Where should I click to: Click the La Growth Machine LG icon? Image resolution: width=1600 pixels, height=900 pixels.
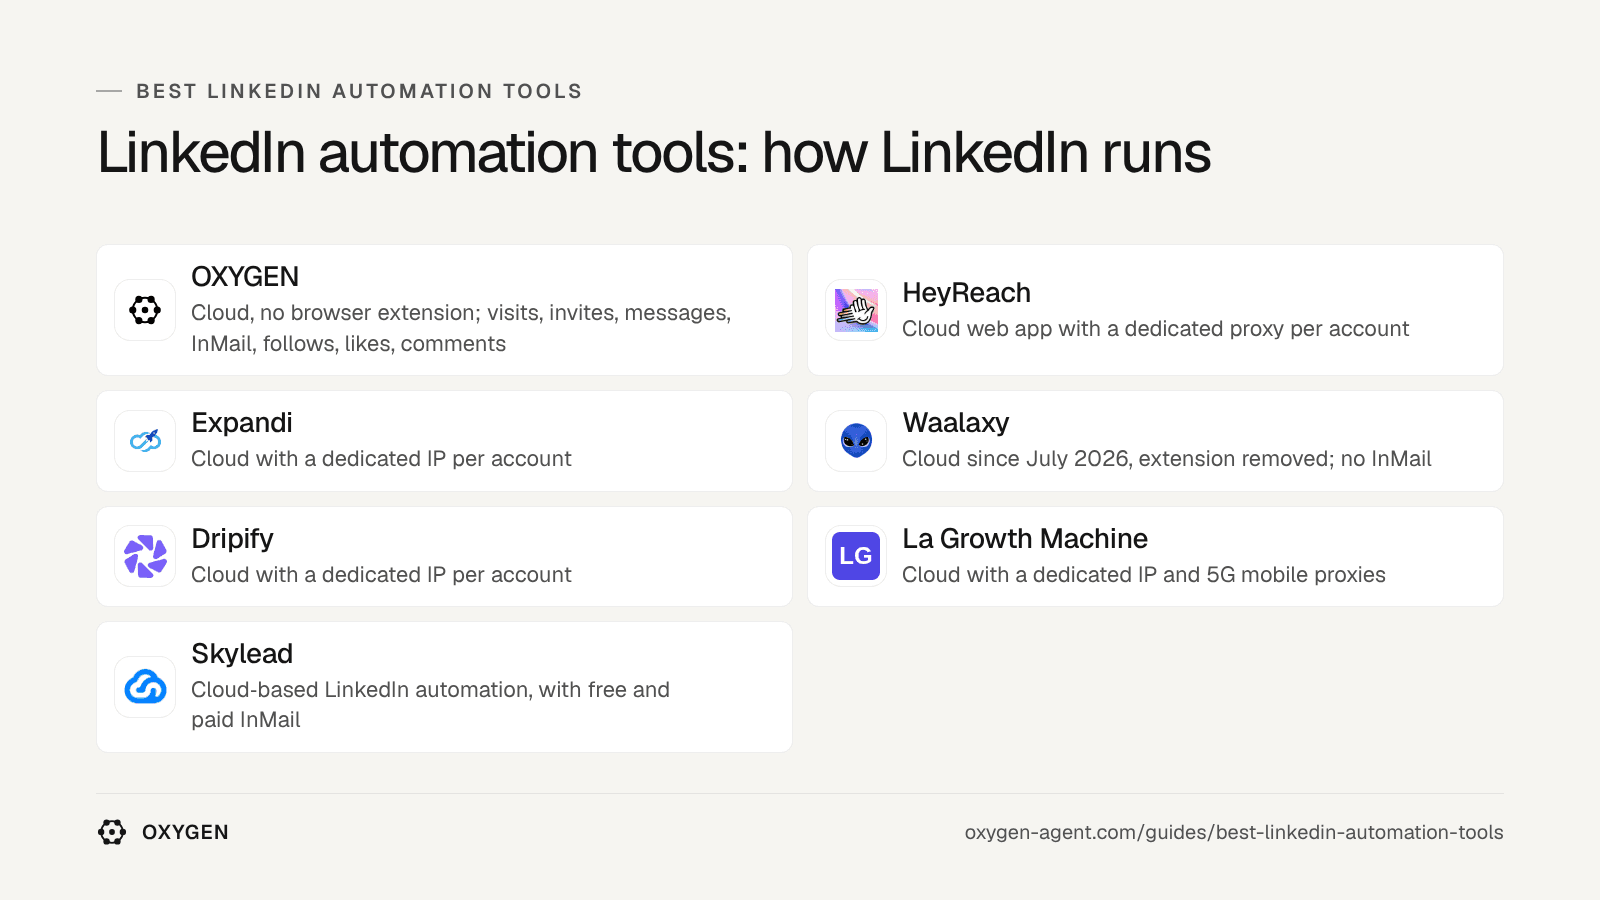[x=856, y=556]
